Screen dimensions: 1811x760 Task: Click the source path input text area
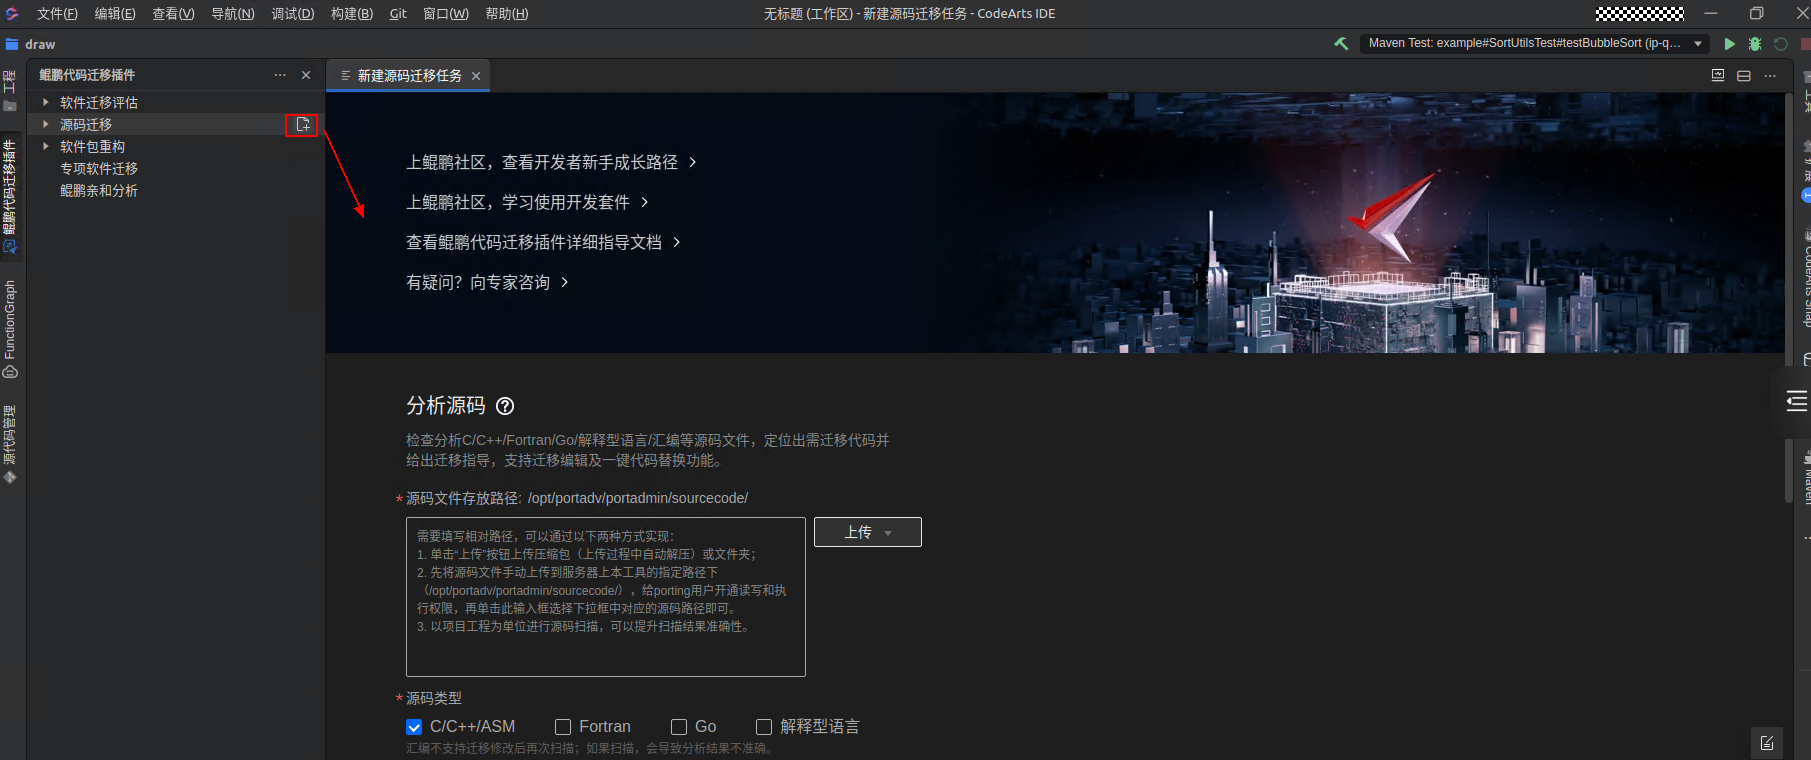(x=606, y=597)
